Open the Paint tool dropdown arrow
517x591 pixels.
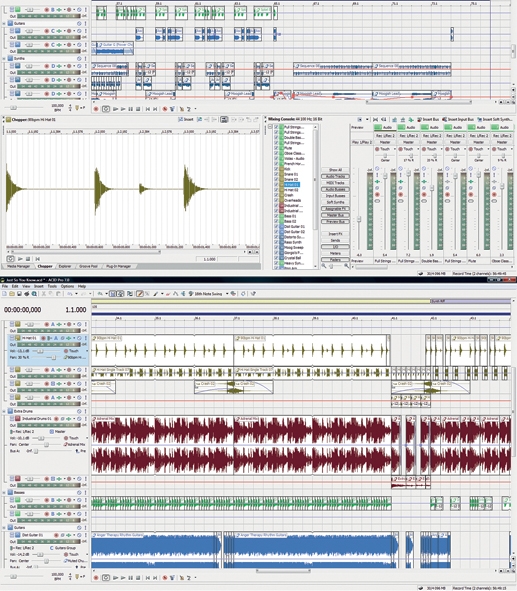pyautogui.click(x=162, y=294)
